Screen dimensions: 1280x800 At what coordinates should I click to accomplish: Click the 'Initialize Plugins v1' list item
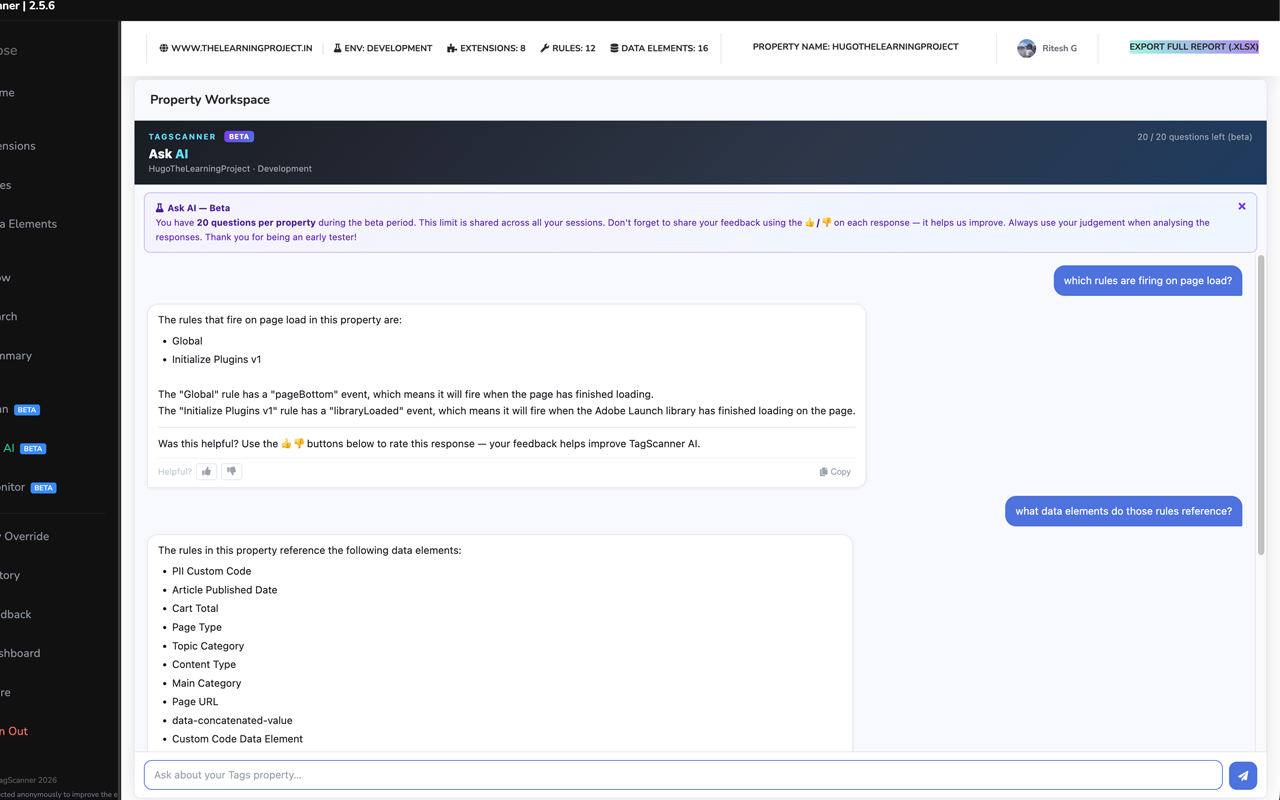tap(216, 359)
